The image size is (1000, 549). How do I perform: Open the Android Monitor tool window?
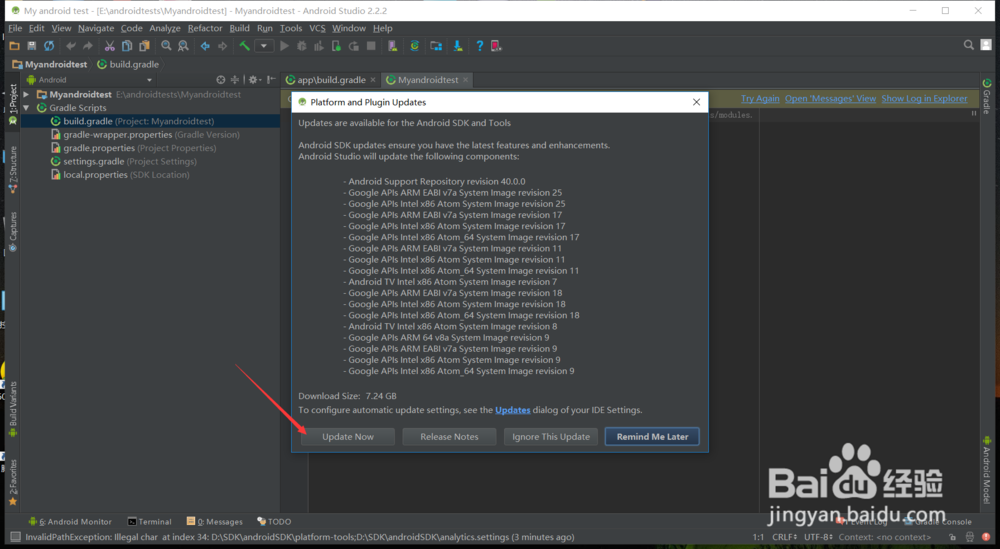click(x=70, y=522)
